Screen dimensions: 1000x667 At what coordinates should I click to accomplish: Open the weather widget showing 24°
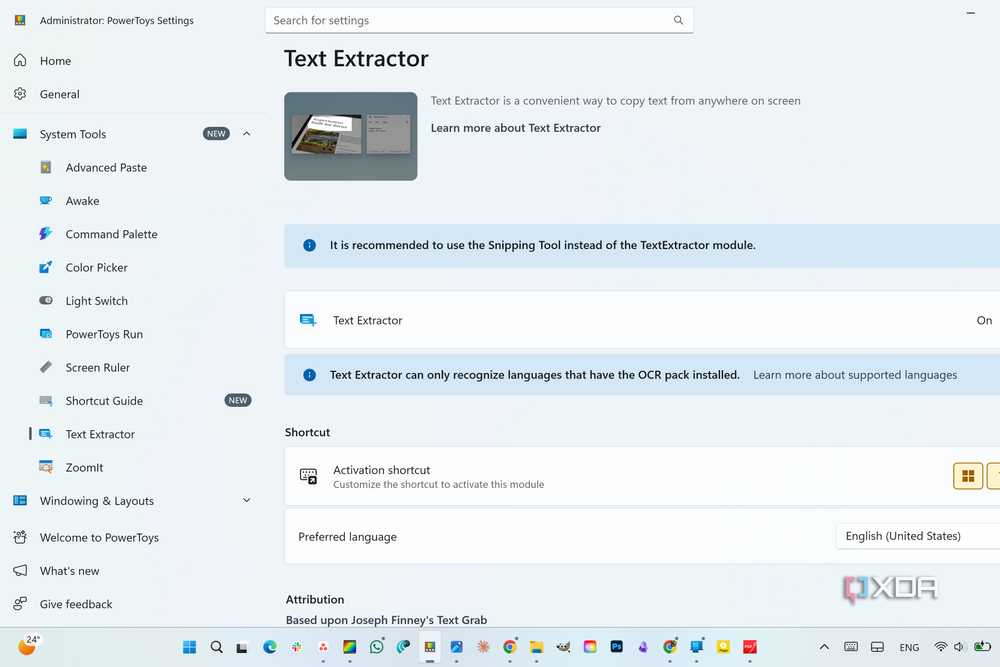(28, 645)
